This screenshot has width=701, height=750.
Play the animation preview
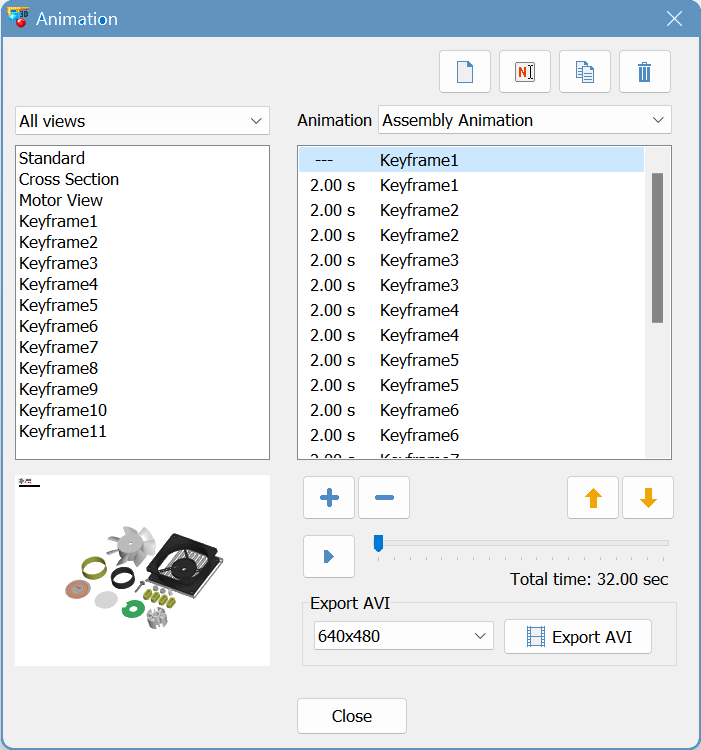[x=329, y=556]
